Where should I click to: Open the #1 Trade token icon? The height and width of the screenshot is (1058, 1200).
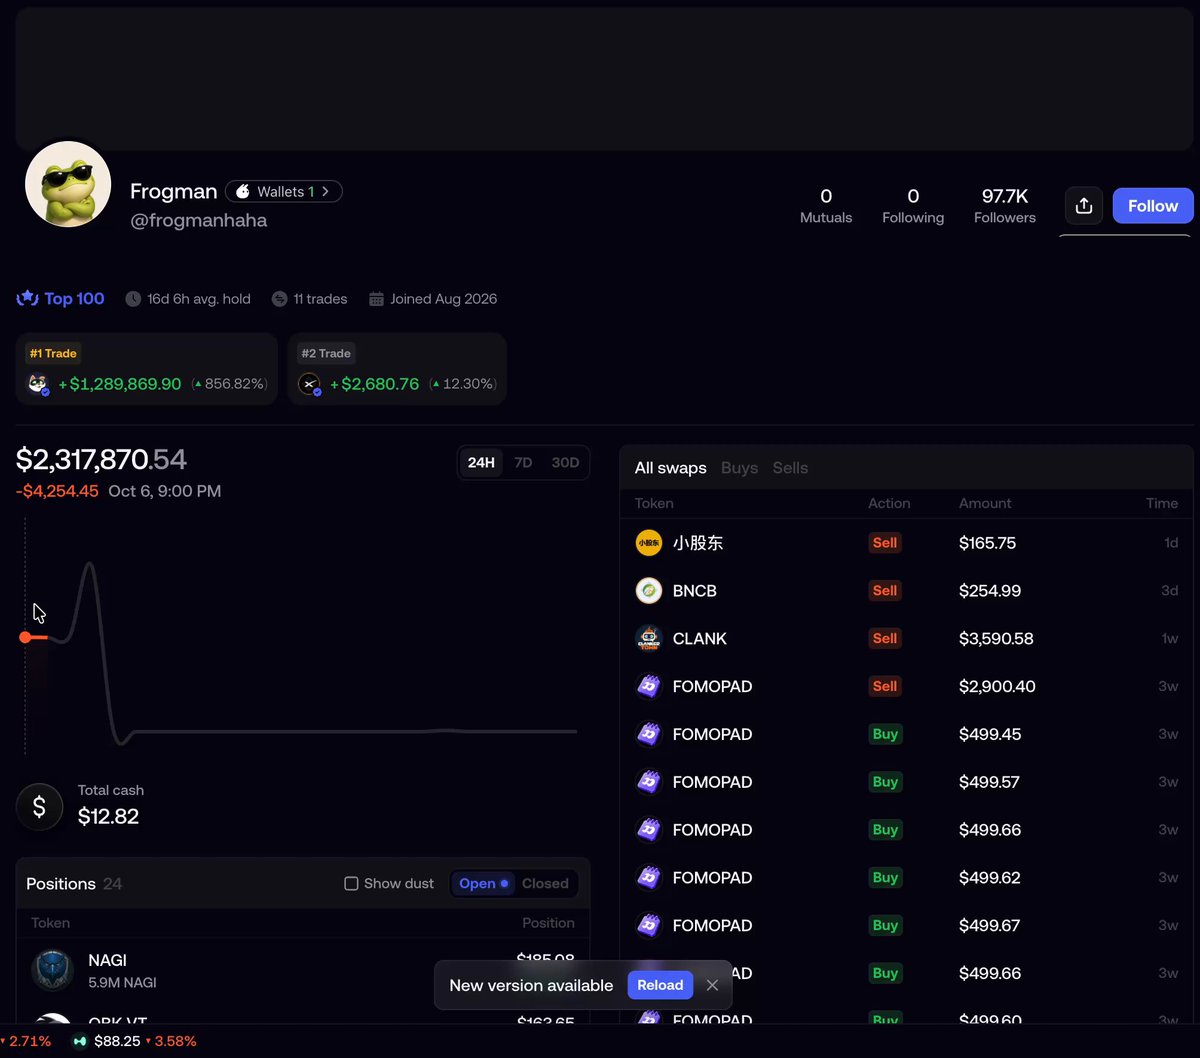coord(38,384)
